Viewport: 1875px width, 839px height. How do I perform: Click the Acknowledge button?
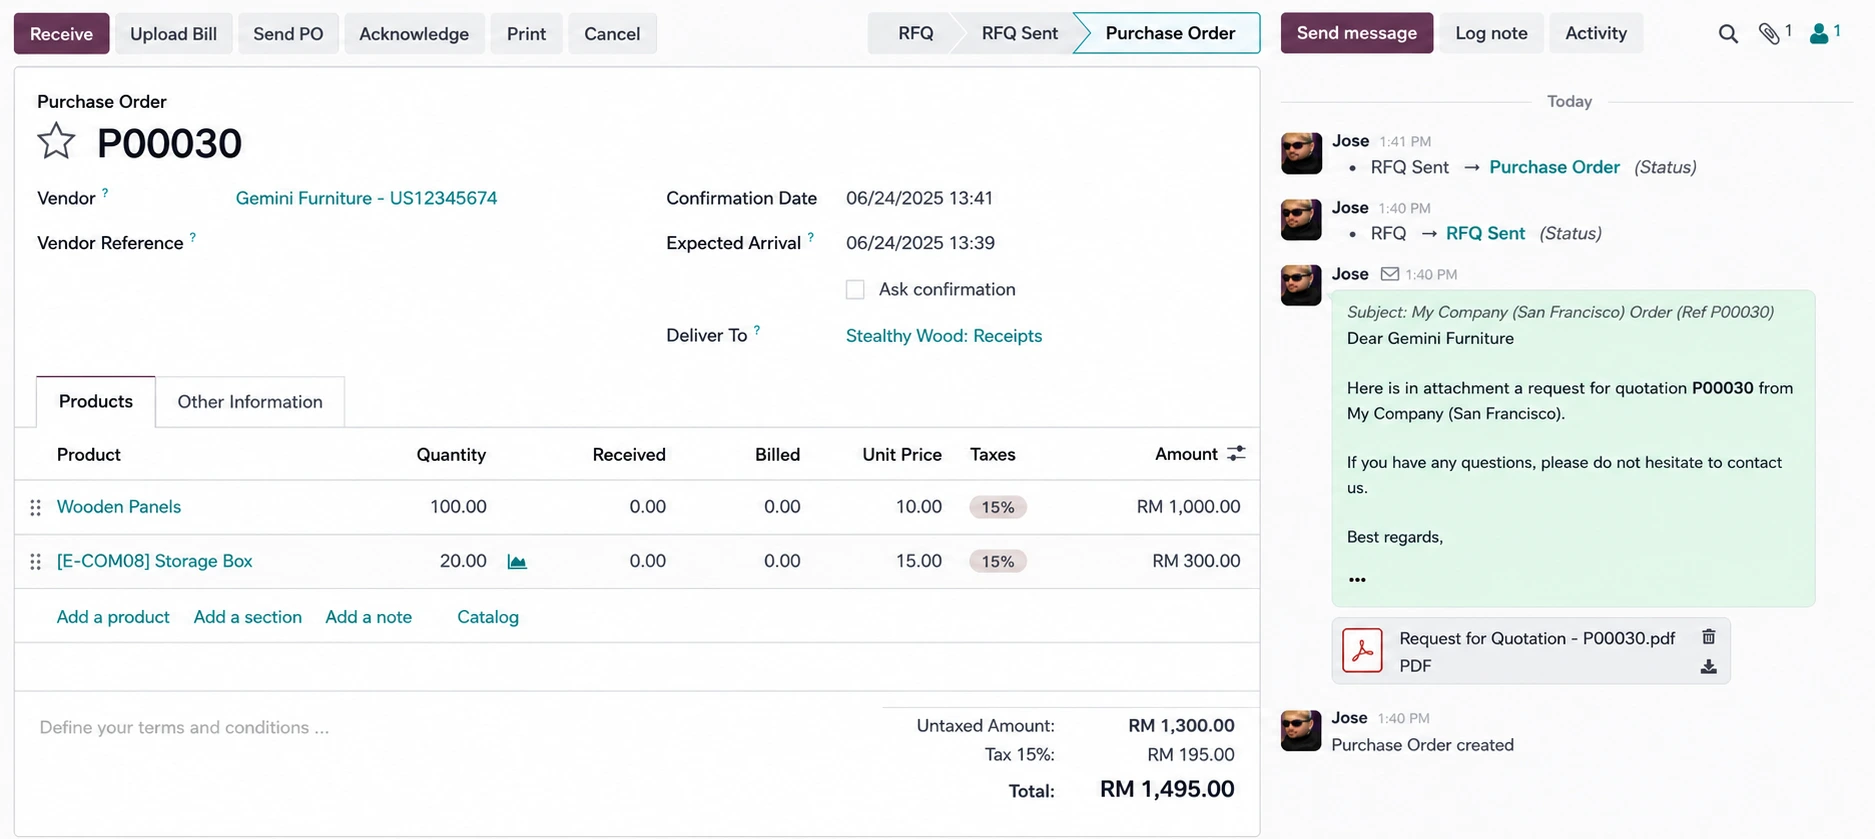pyautogui.click(x=414, y=34)
